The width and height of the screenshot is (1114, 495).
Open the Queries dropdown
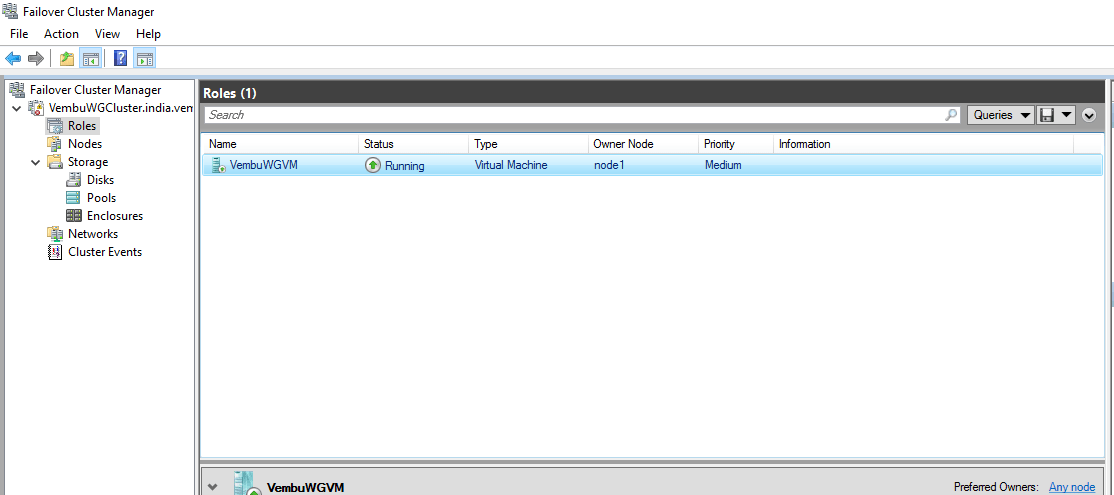click(1001, 115)
